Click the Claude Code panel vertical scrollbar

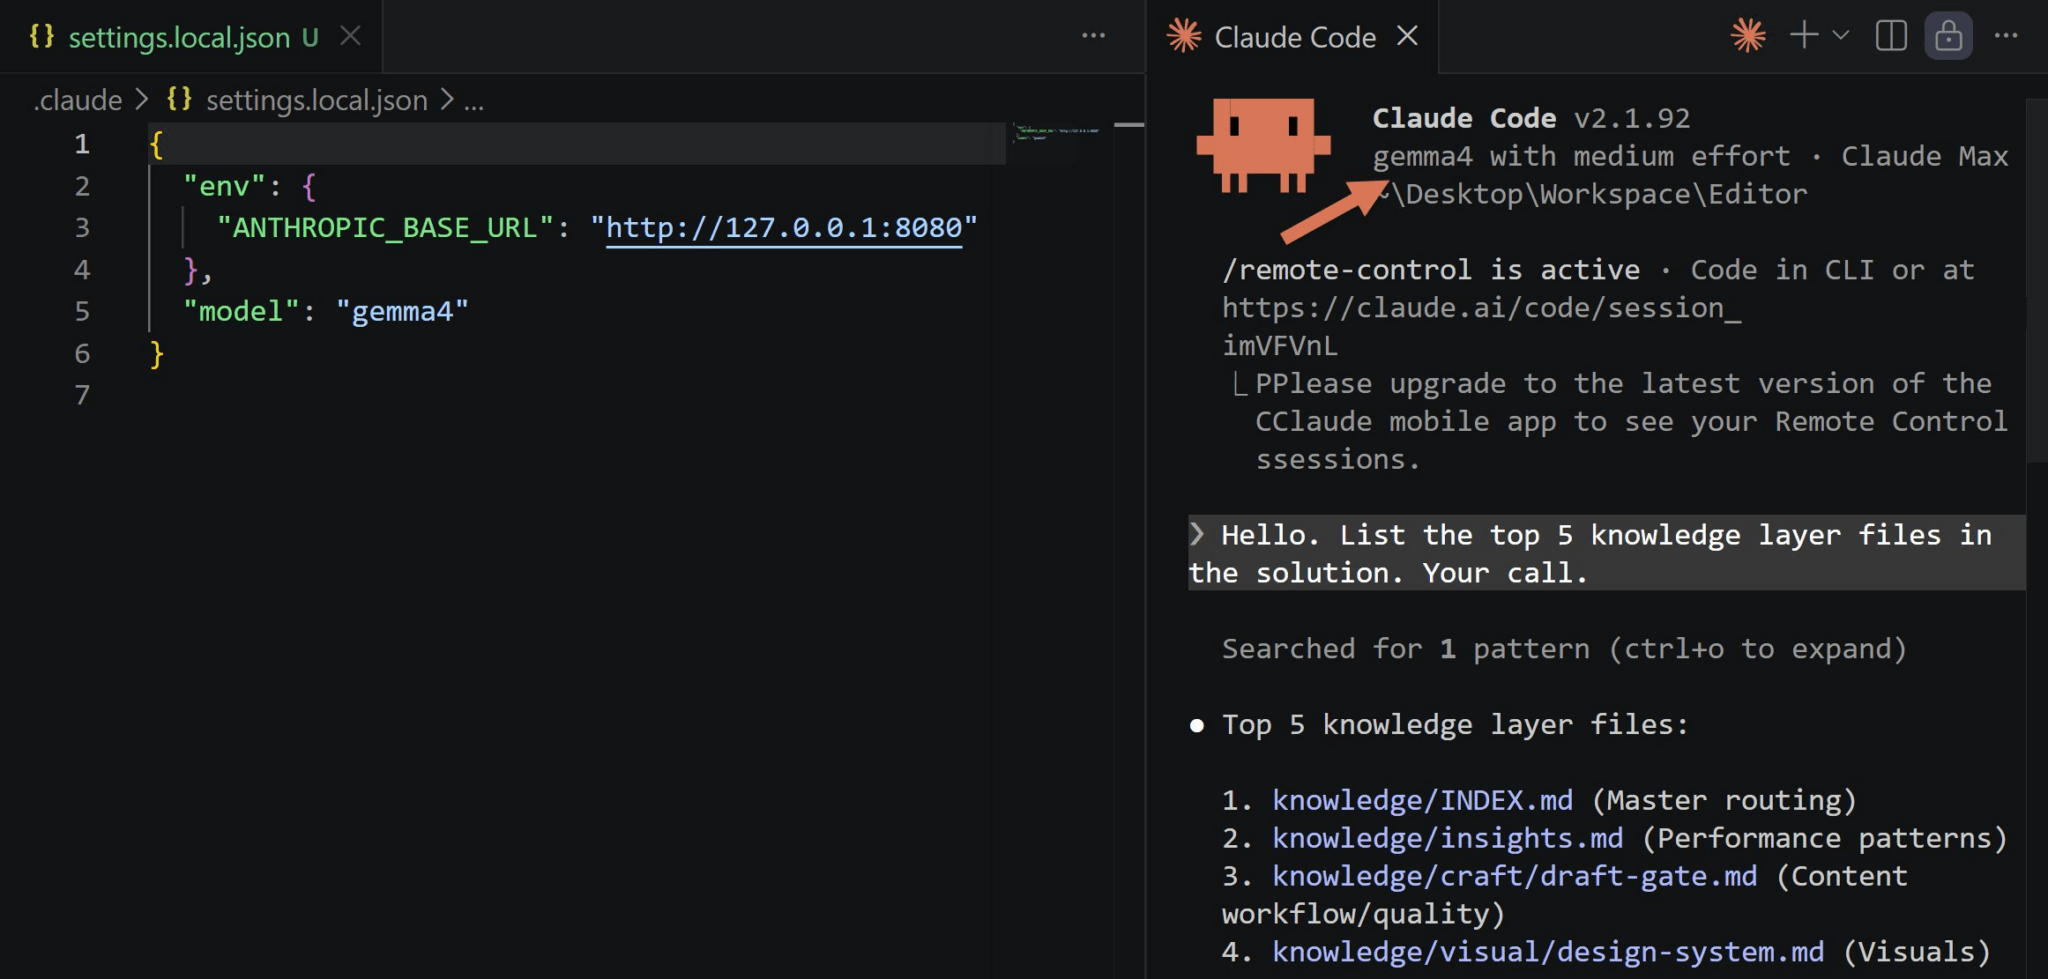click(2036, 280)
